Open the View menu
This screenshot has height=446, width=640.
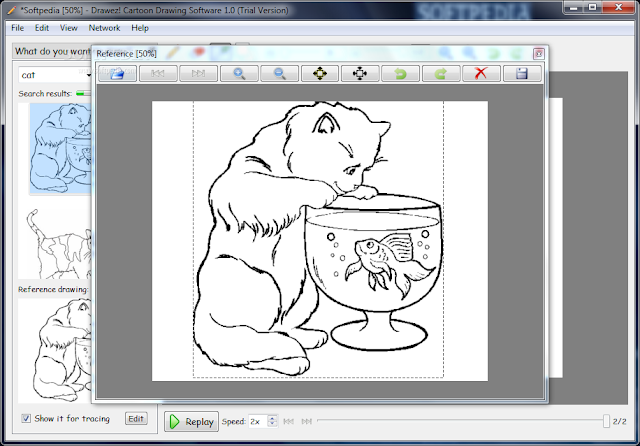tap(69, 28)
